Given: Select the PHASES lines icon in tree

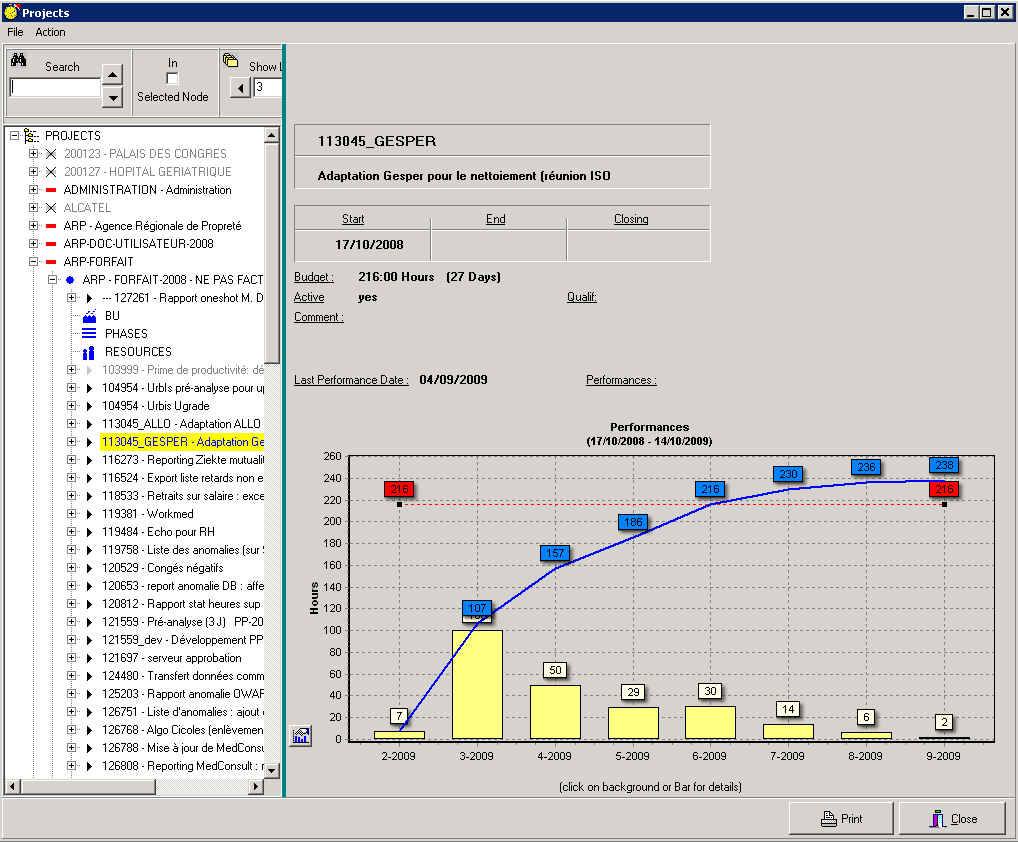Looking at the screenshot, I should pyautogui.click(x=89, y=334).
